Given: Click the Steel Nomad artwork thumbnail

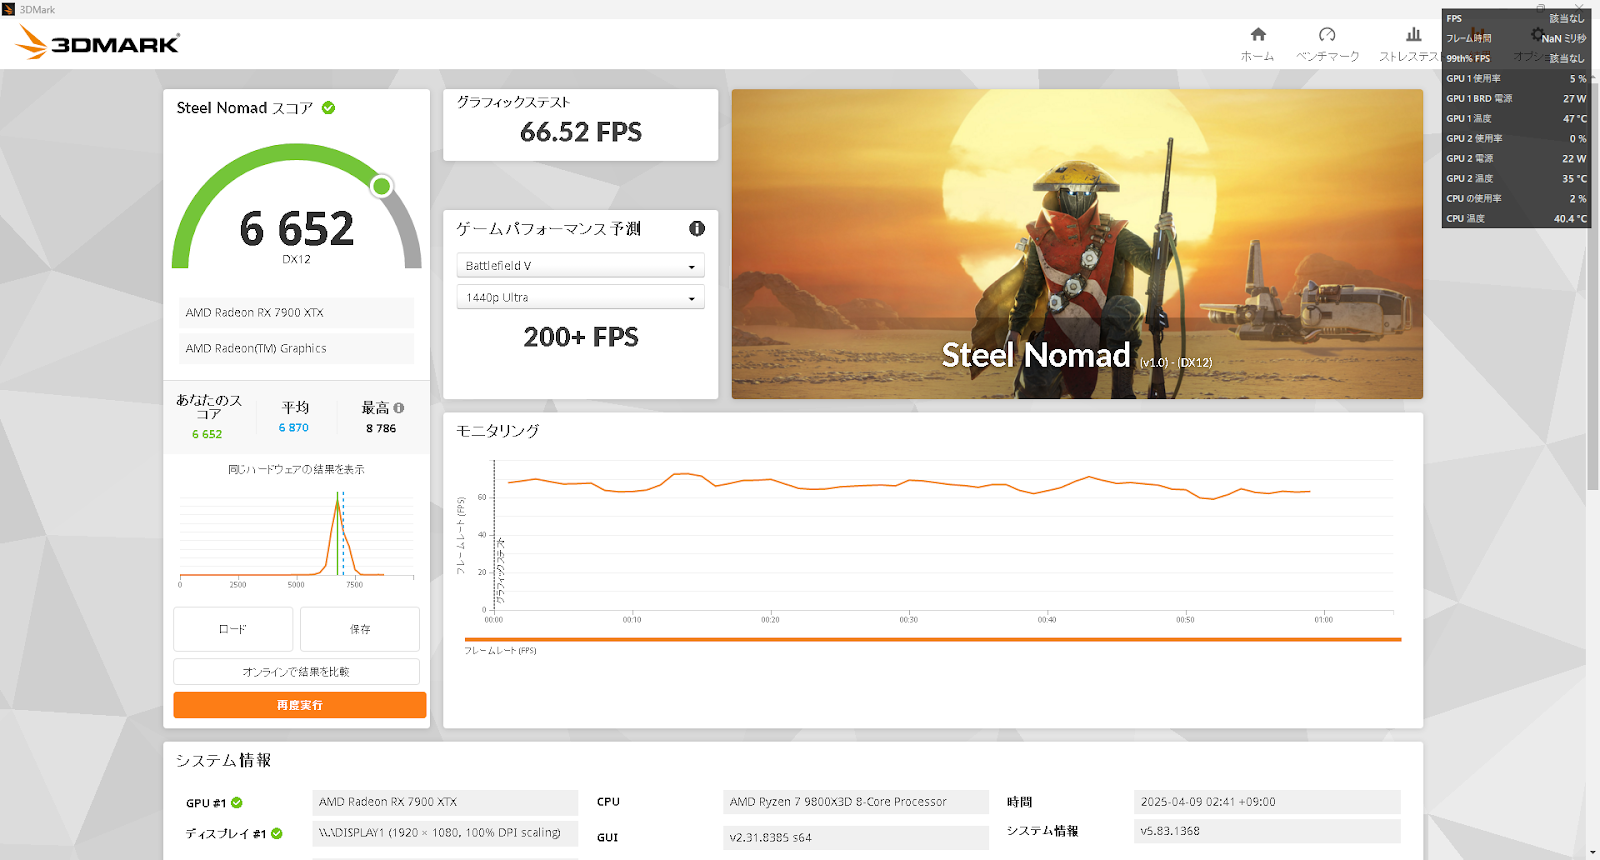Looking at the screenshot, I should (1077, 244).
